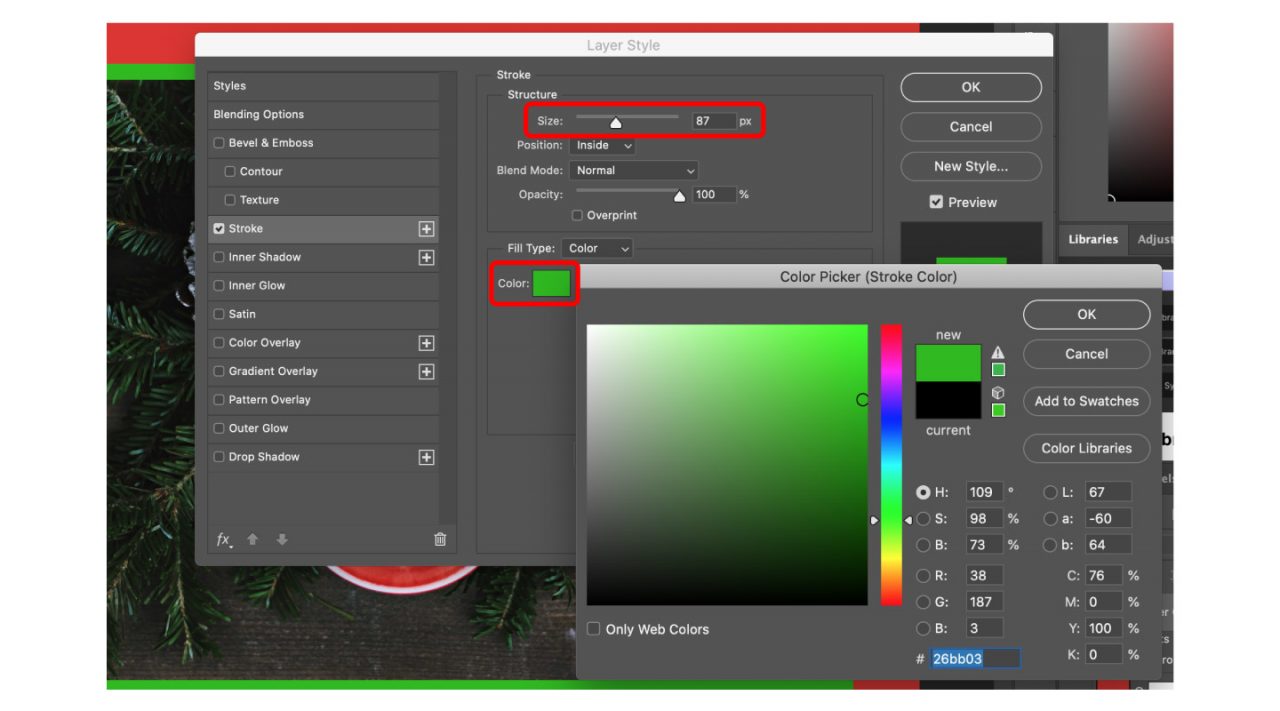Screen dimensions: 1280x711
Task: Open Color Libraries
Action: coord(1086,448)
